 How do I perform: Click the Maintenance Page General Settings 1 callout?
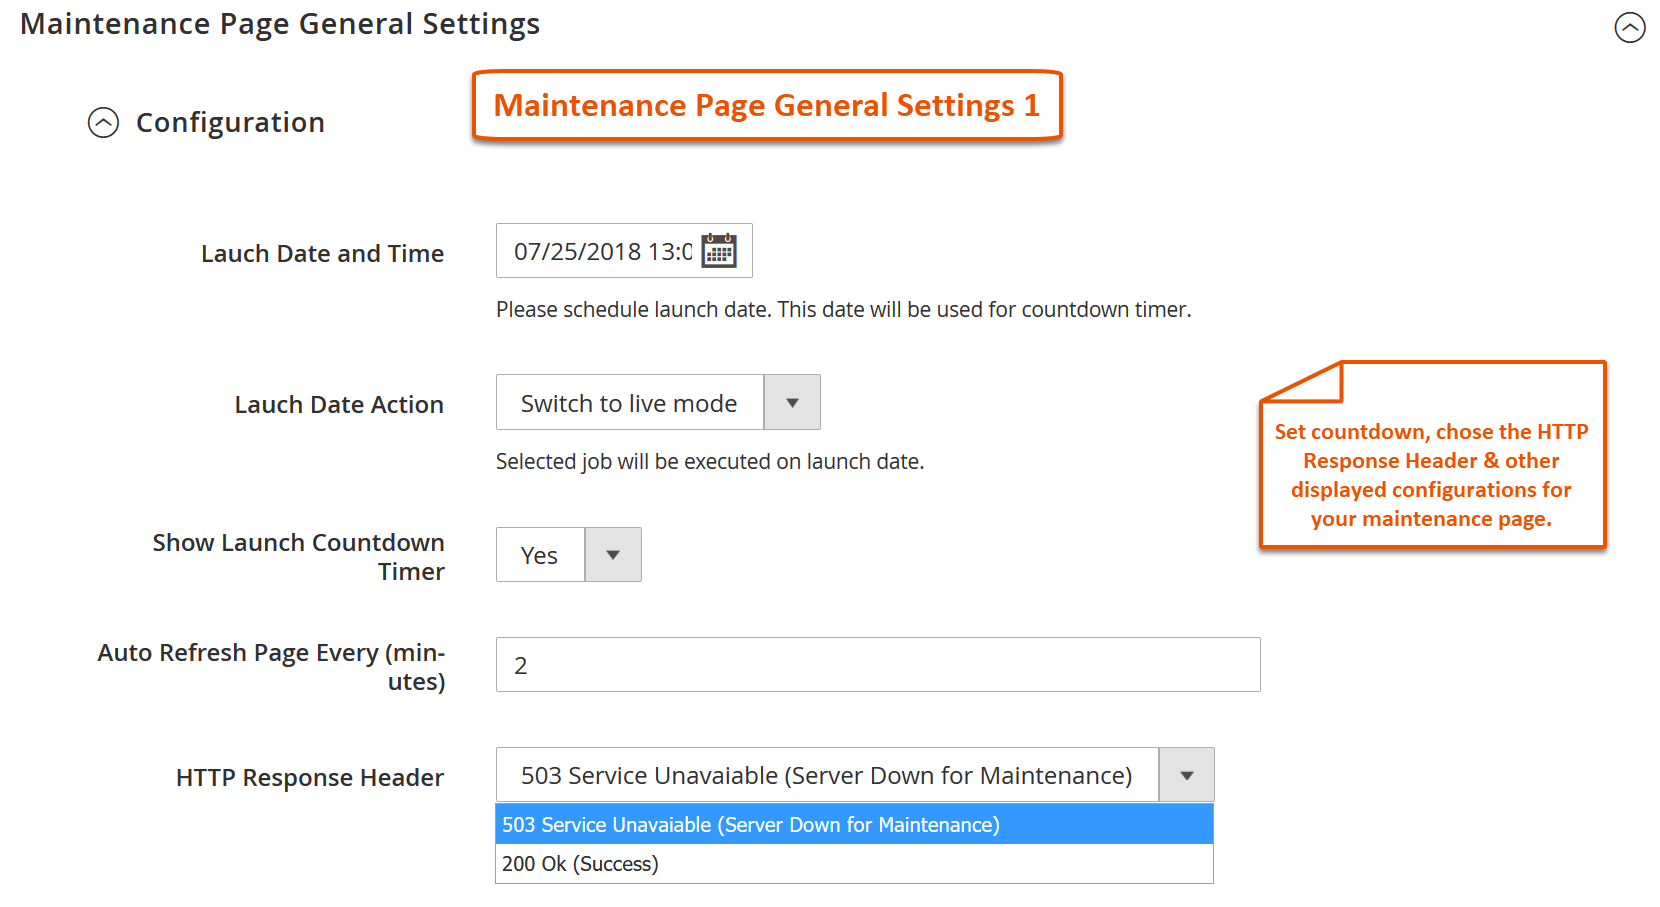pos(766,105)
